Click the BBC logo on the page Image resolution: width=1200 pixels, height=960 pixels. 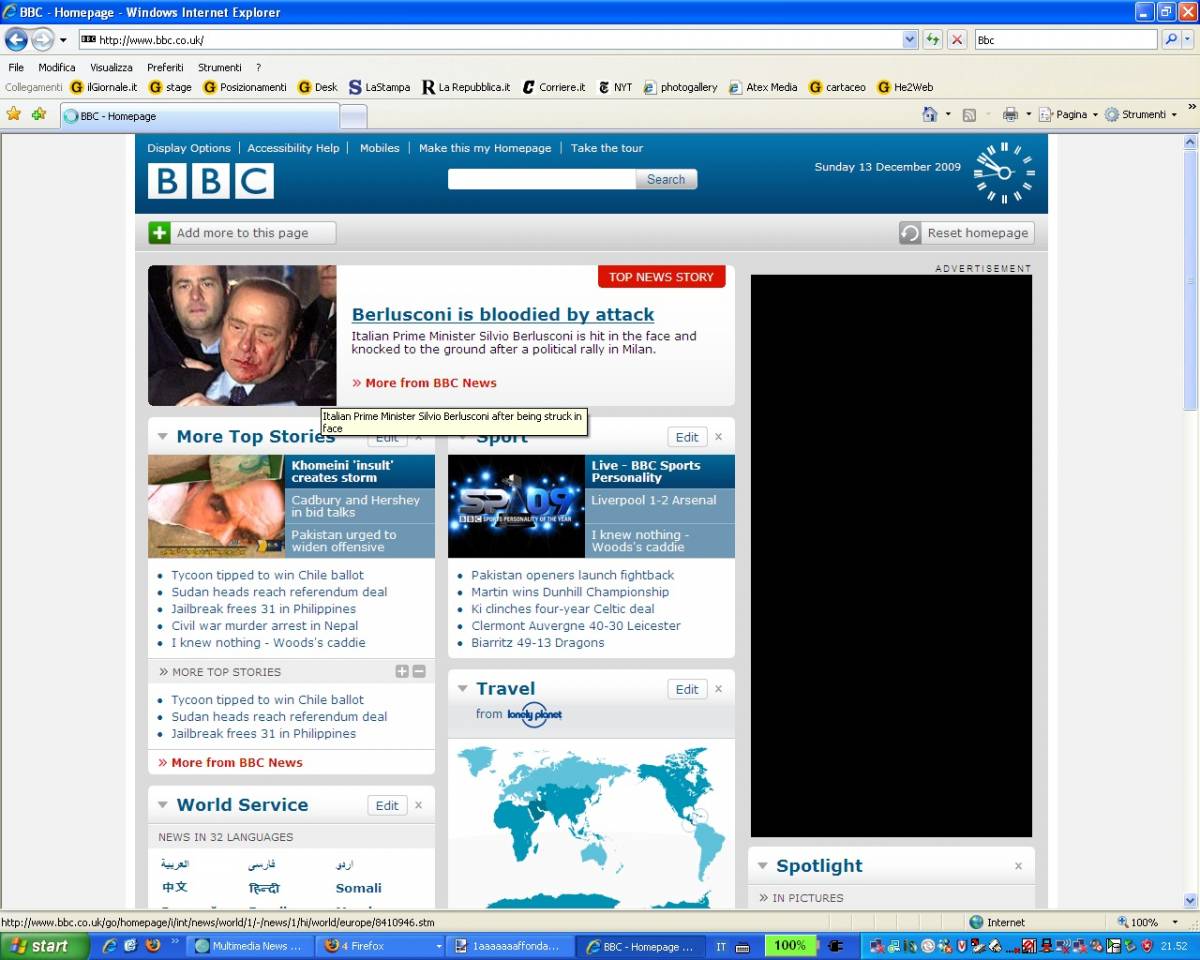211,181
